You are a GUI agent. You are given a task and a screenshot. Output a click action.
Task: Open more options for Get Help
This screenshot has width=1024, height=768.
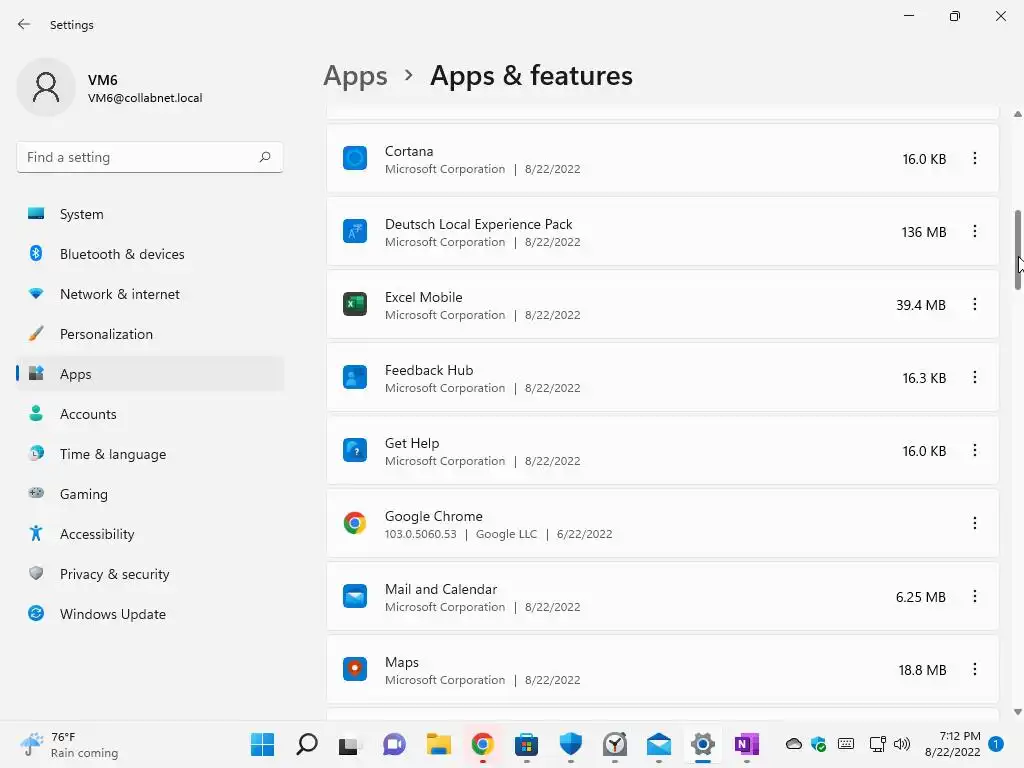[x=974, y=451]
